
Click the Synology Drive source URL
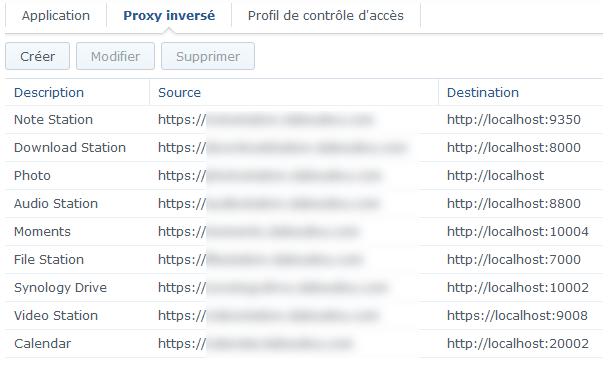(x=273, y=288)
